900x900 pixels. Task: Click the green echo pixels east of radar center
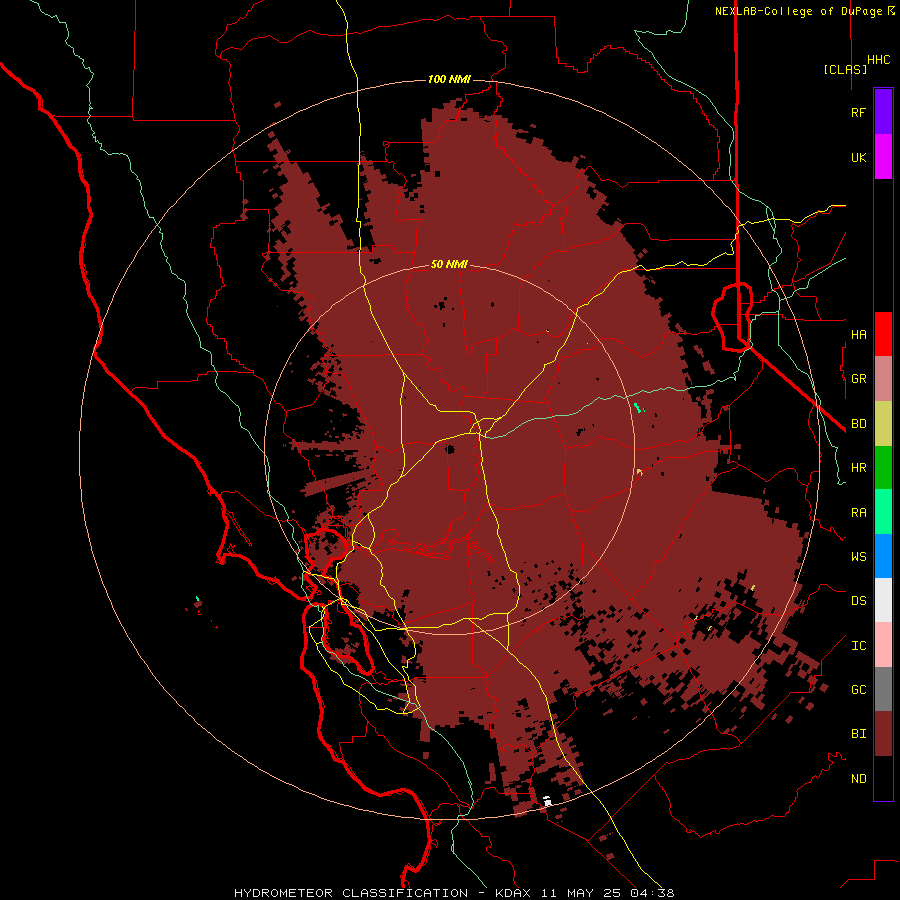click(x=638, y=408)
